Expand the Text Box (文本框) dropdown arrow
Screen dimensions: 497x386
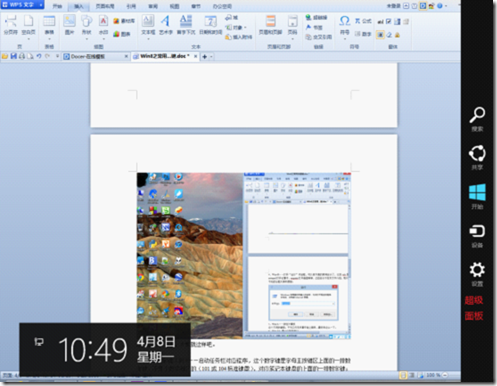148,39
